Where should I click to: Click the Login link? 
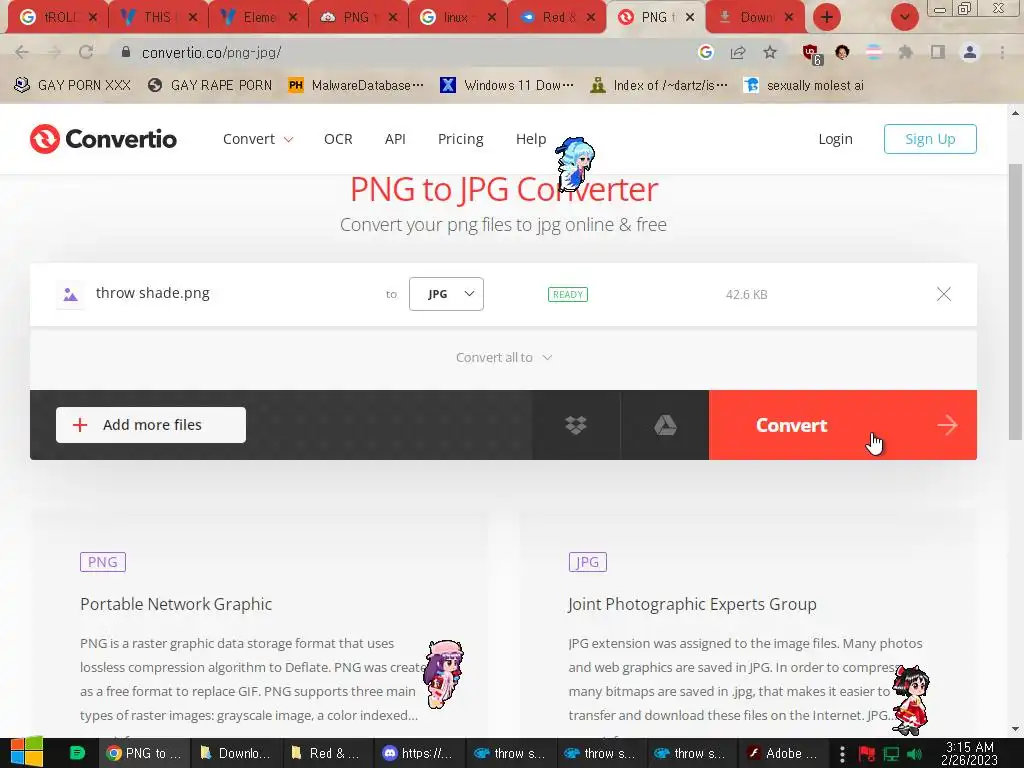[835, 139]
